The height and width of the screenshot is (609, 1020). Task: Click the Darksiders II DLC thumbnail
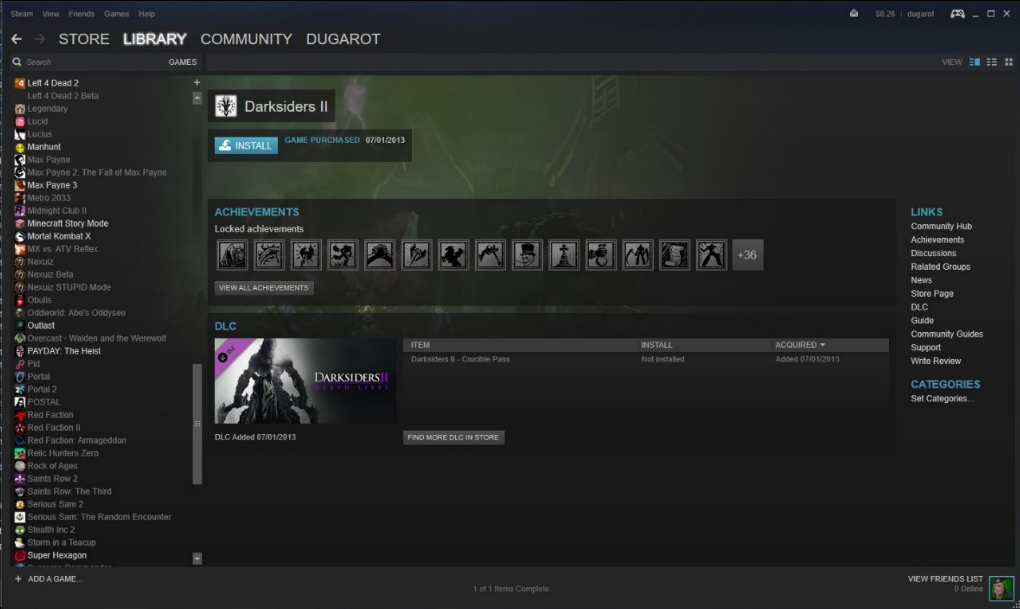(x=305, y=381)
